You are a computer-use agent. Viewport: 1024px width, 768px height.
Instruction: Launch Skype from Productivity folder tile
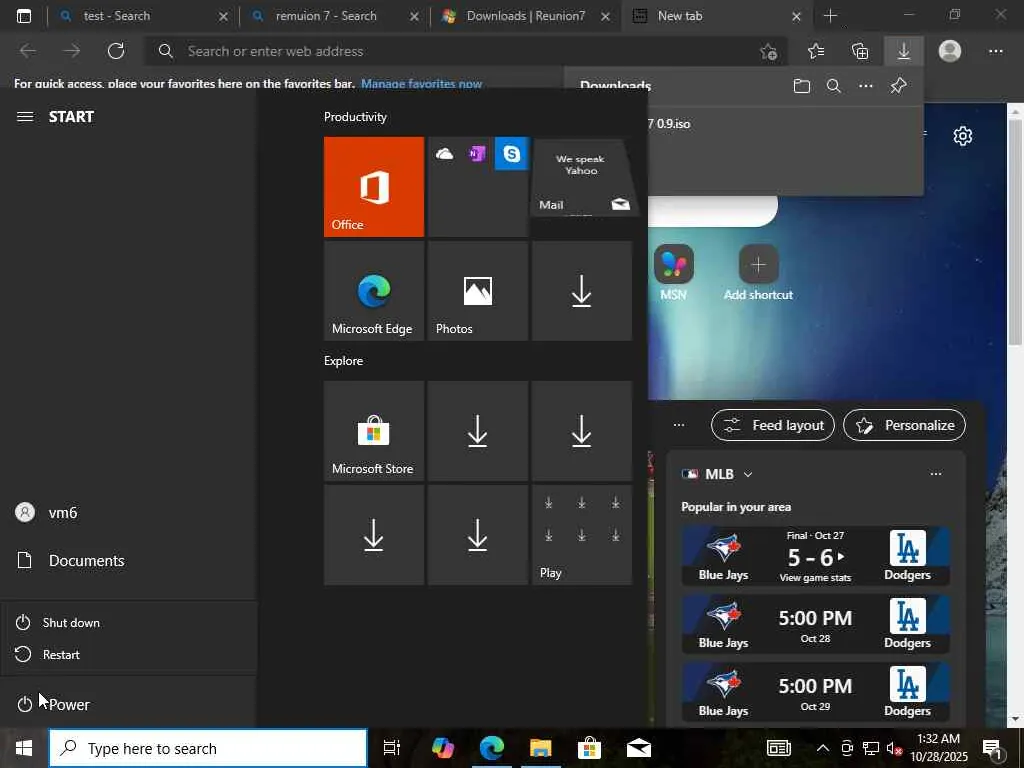[511, 153]
